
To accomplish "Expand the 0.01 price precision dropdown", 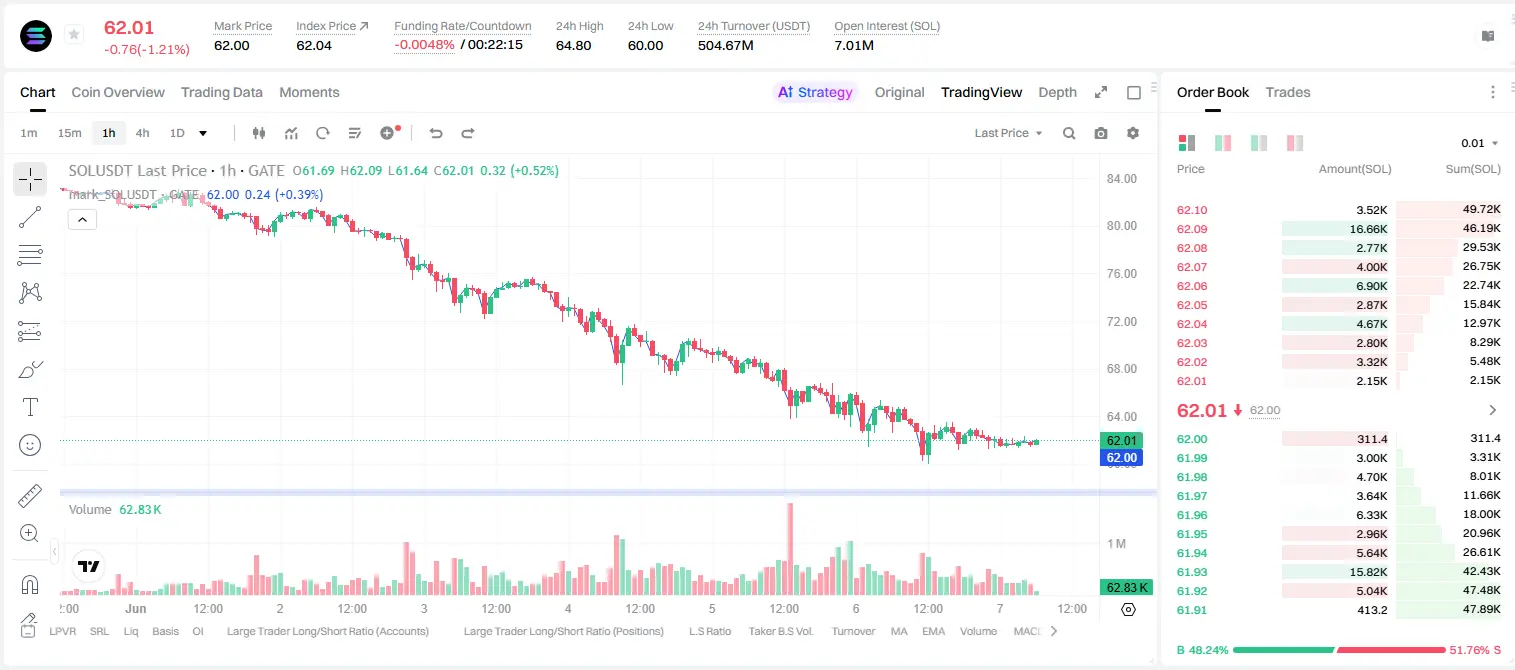I will (x=1480, y=143).
